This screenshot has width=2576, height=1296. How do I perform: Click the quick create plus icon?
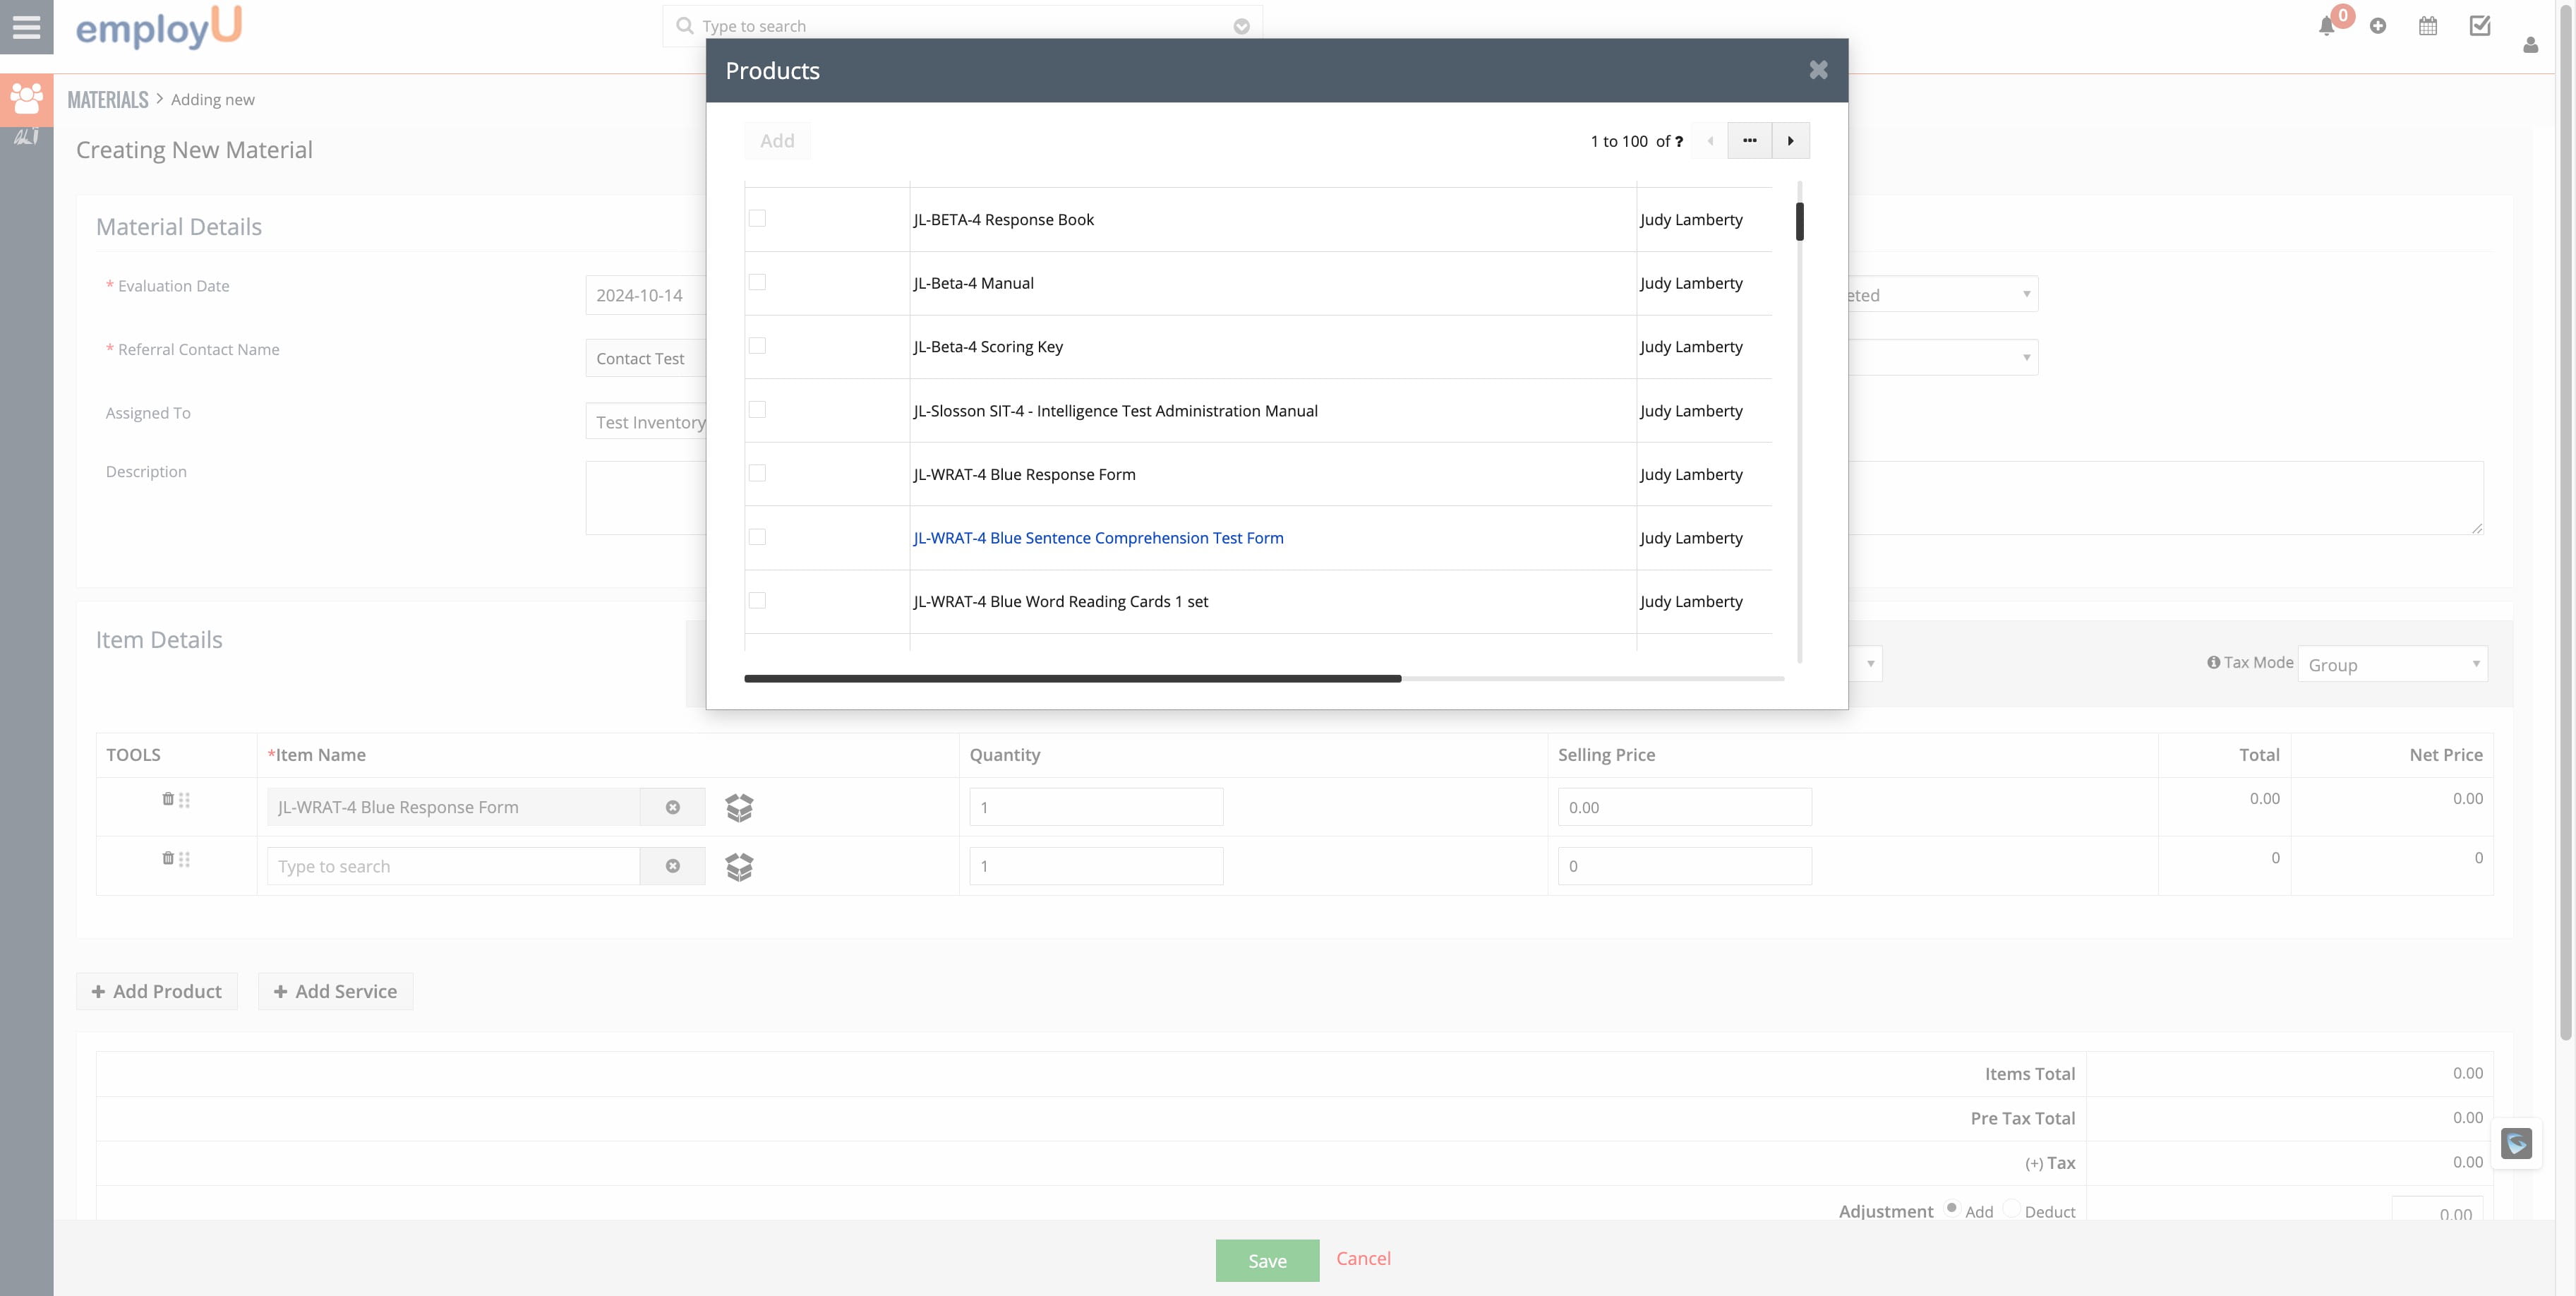(2378, 27)
